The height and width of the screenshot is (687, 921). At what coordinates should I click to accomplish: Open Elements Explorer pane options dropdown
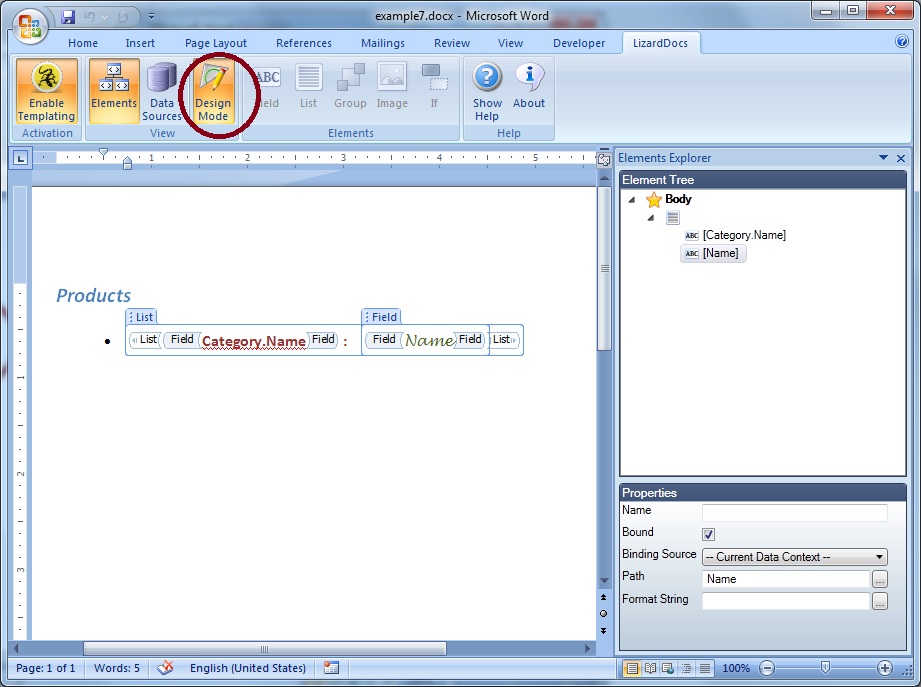pyautogui.click(x=883, y=157)
